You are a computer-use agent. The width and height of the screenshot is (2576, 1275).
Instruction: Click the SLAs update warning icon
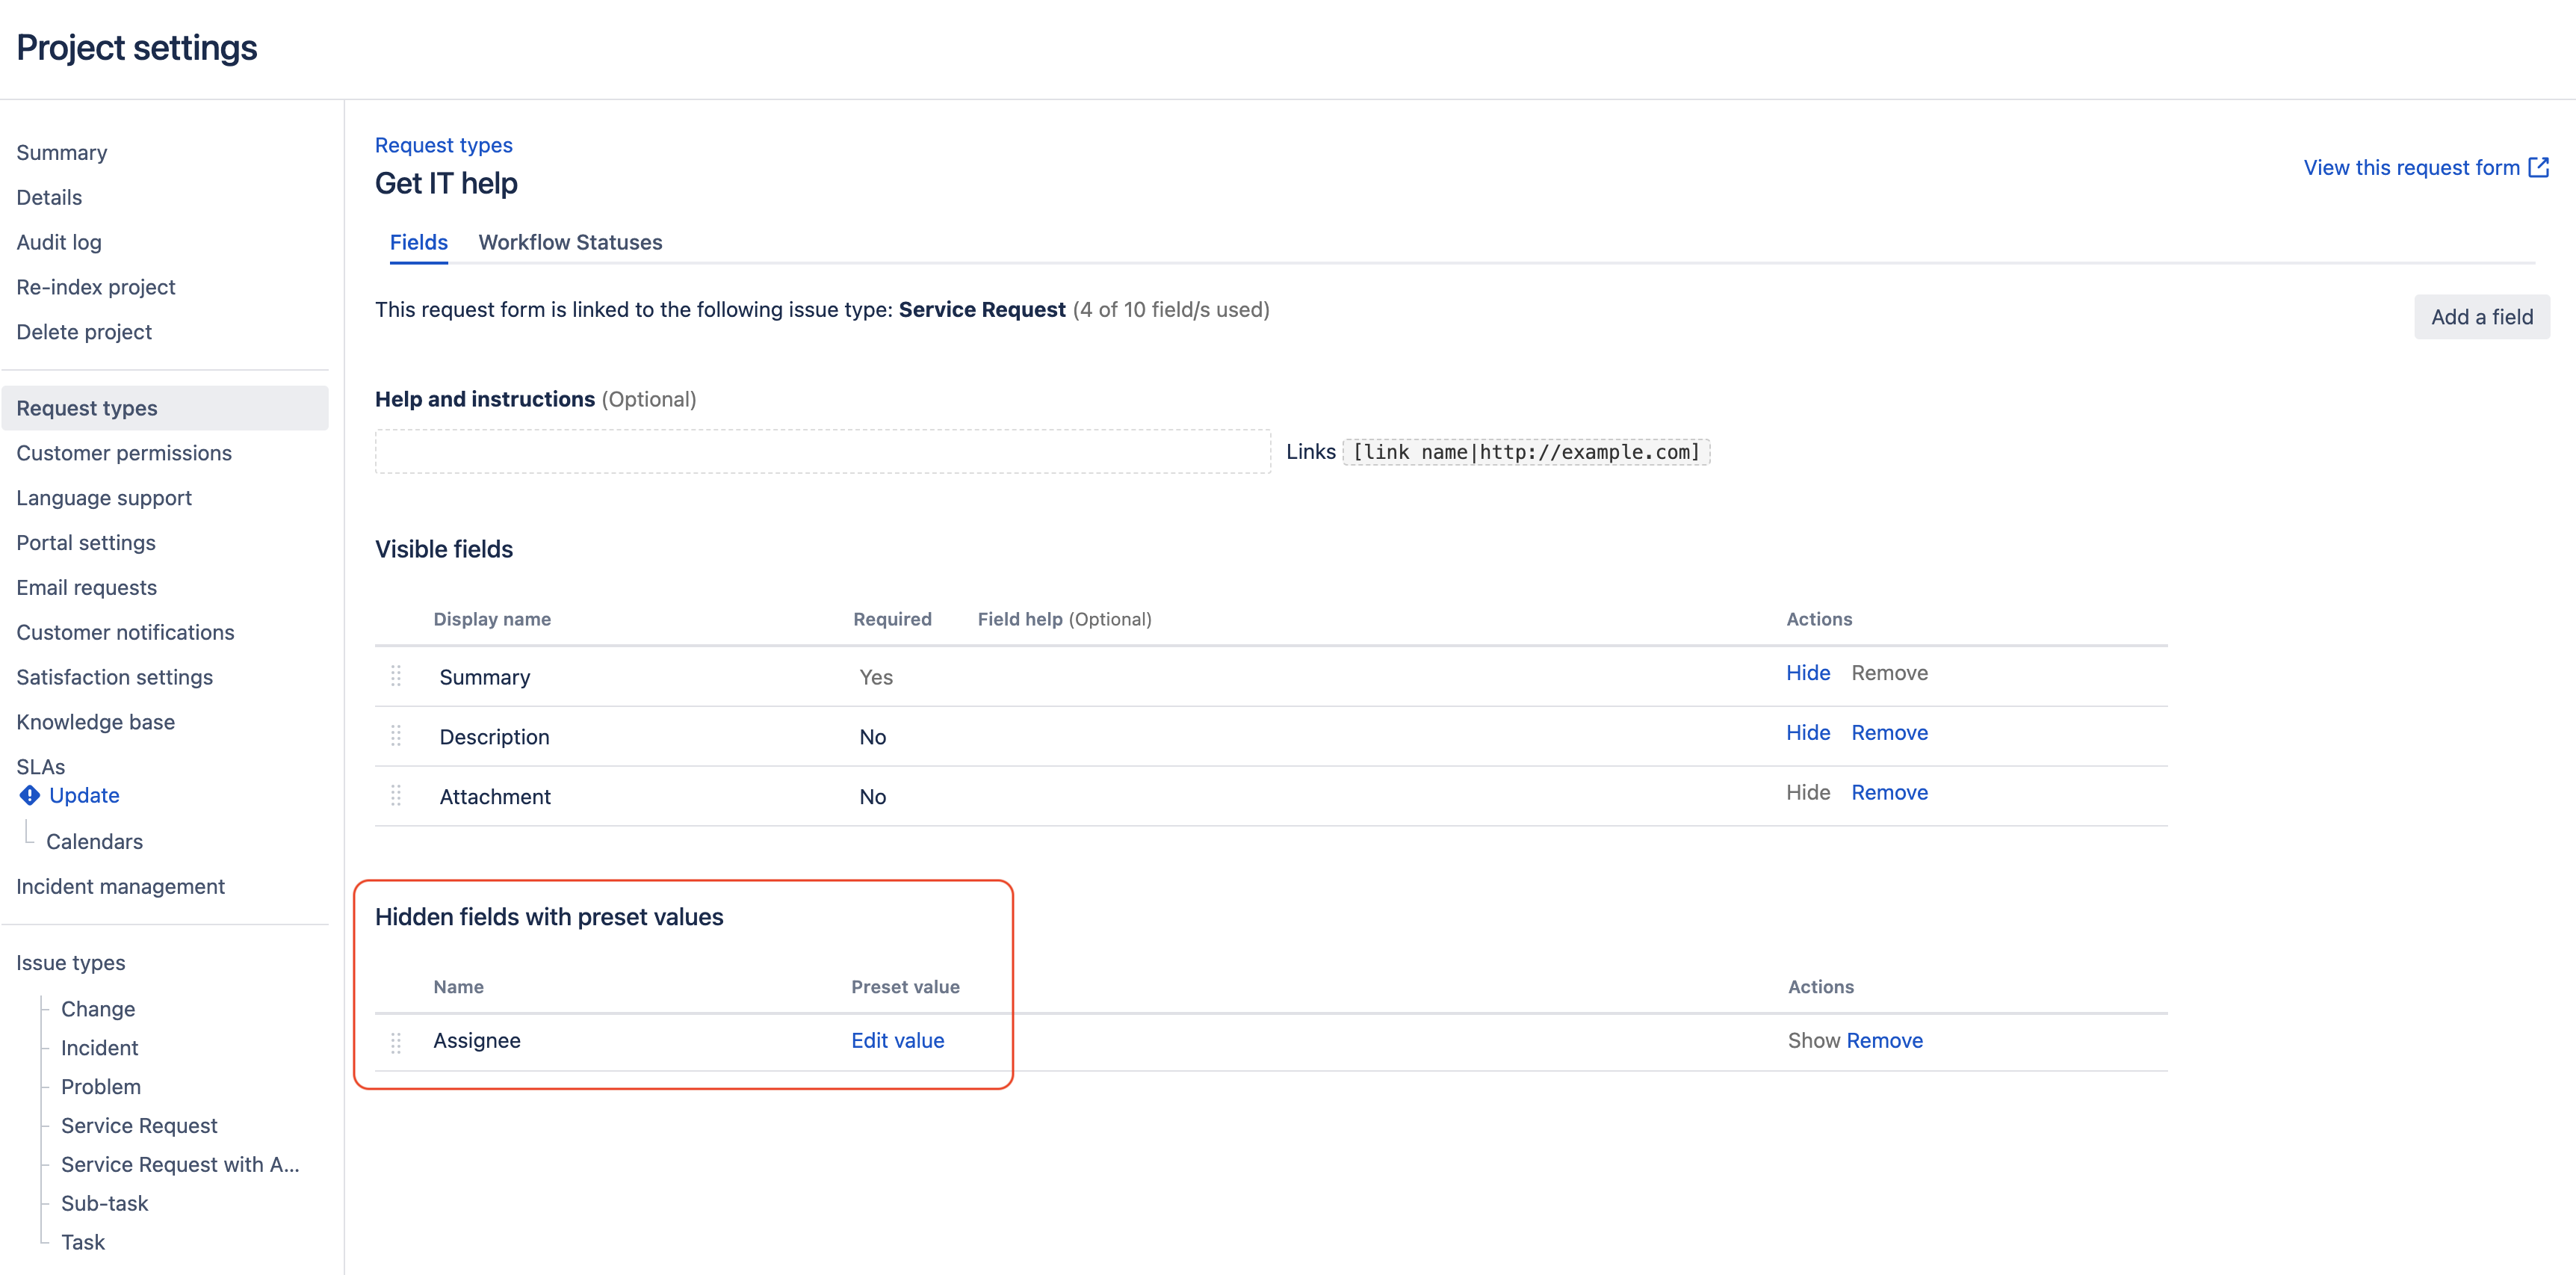[x=30, y=795]
